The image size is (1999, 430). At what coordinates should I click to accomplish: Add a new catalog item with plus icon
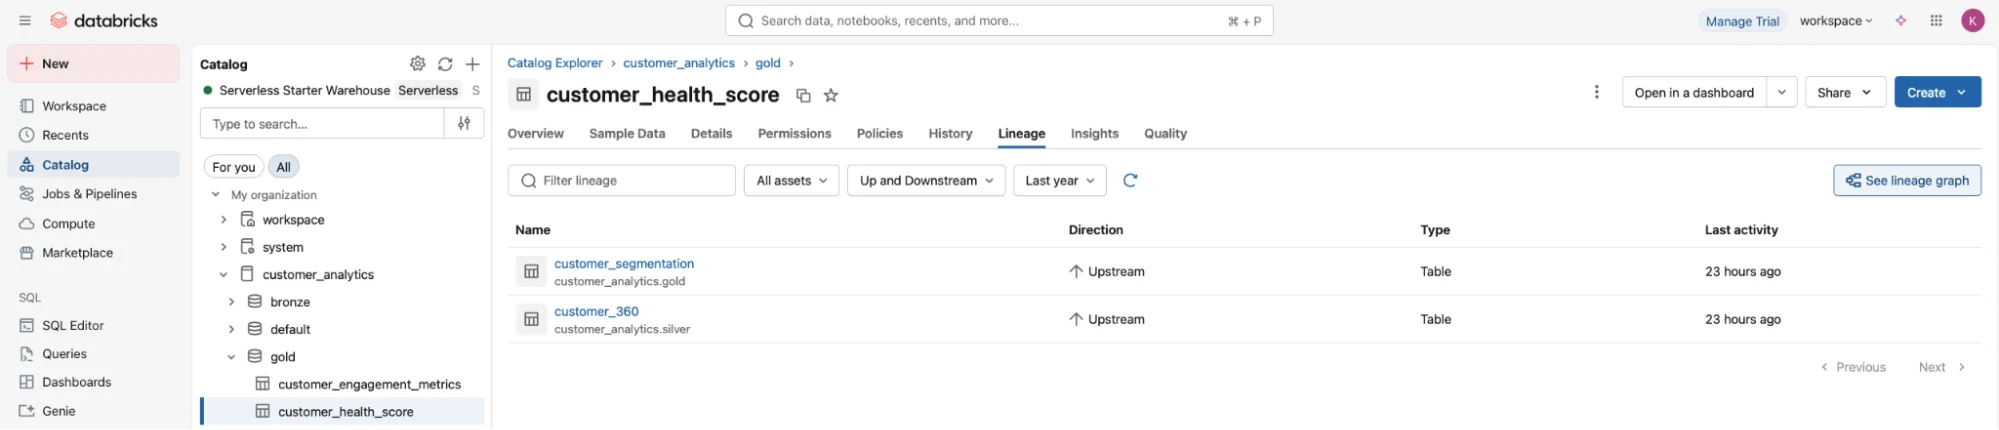point(473,64)
